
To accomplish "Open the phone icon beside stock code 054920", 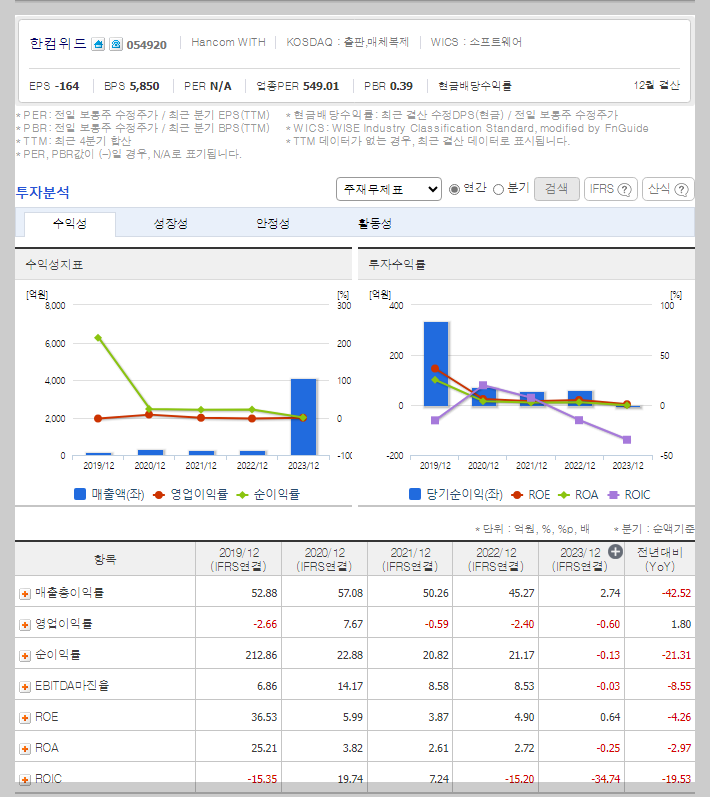I will click(x=116, y=44).
